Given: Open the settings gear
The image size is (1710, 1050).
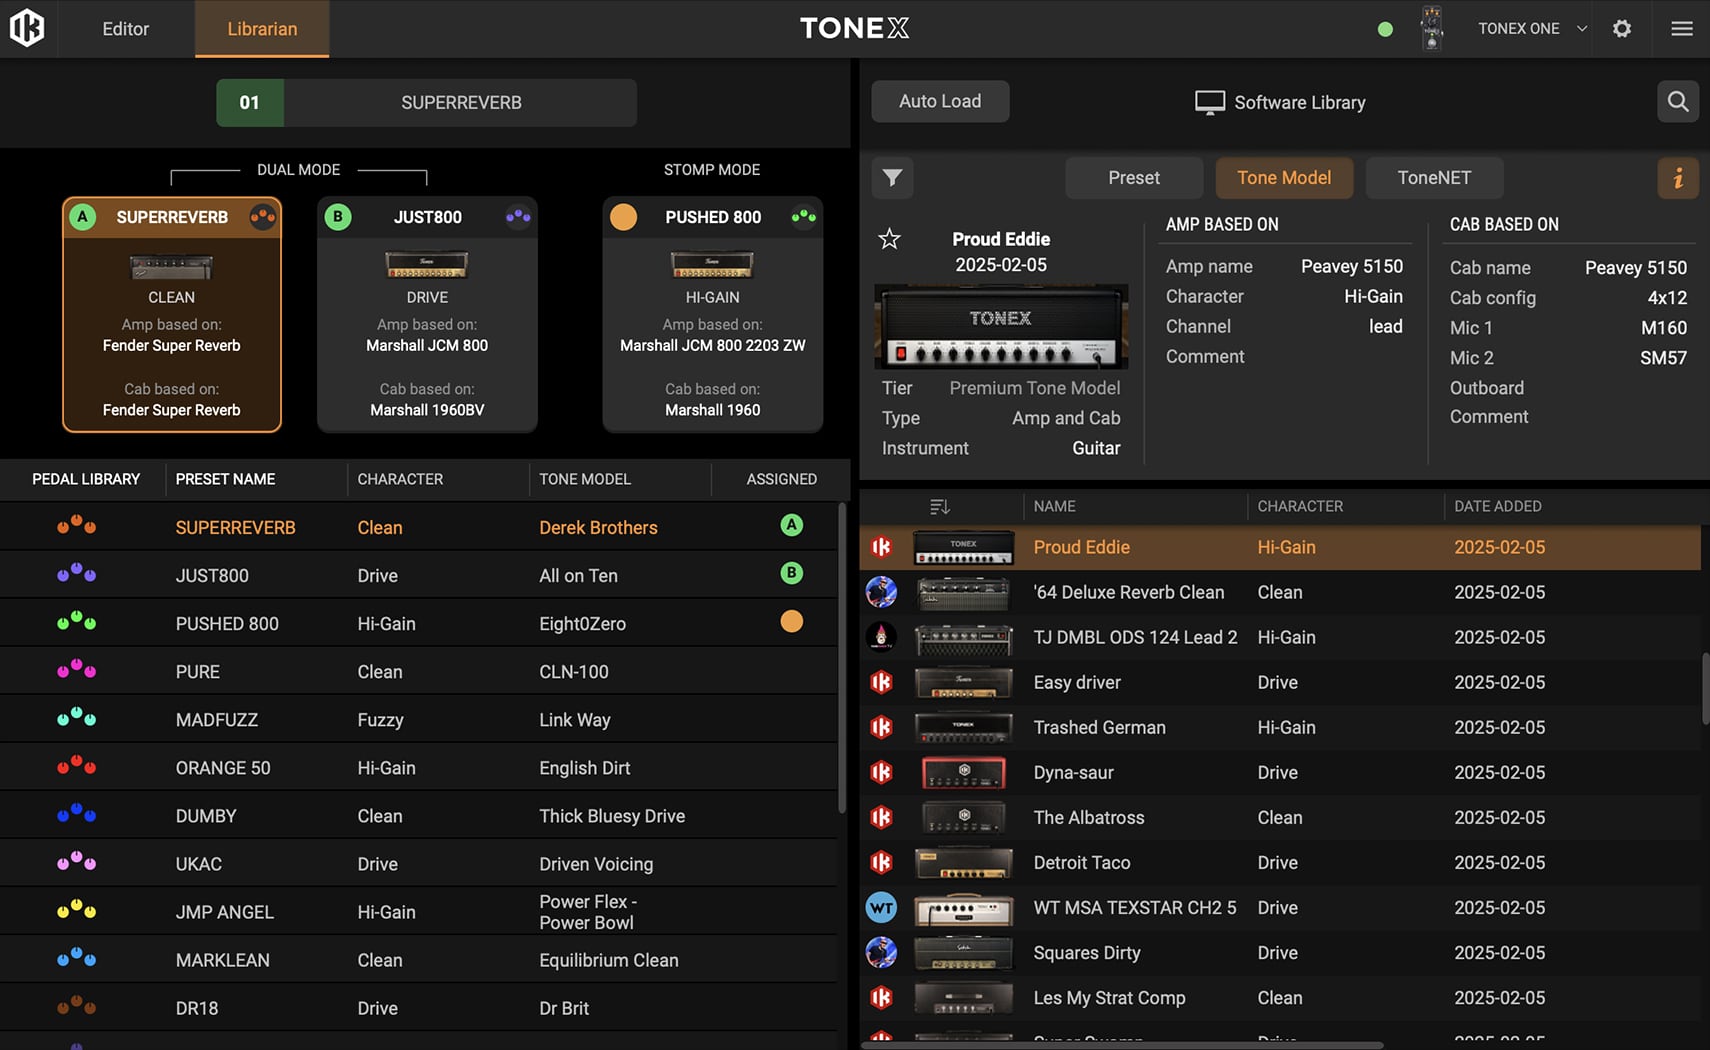Looking at the screenshot, I should coord(1622,29).
